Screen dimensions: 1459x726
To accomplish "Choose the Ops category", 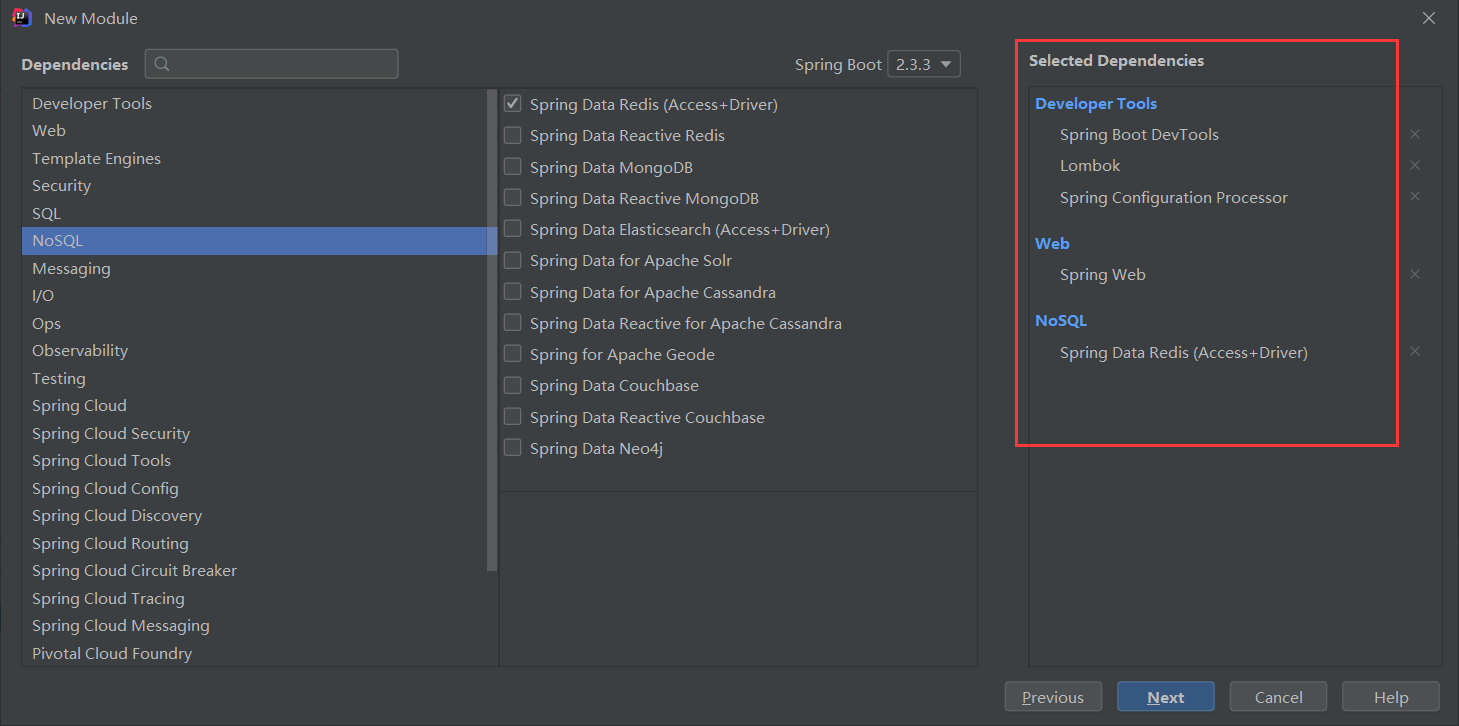I will [254, 323].
